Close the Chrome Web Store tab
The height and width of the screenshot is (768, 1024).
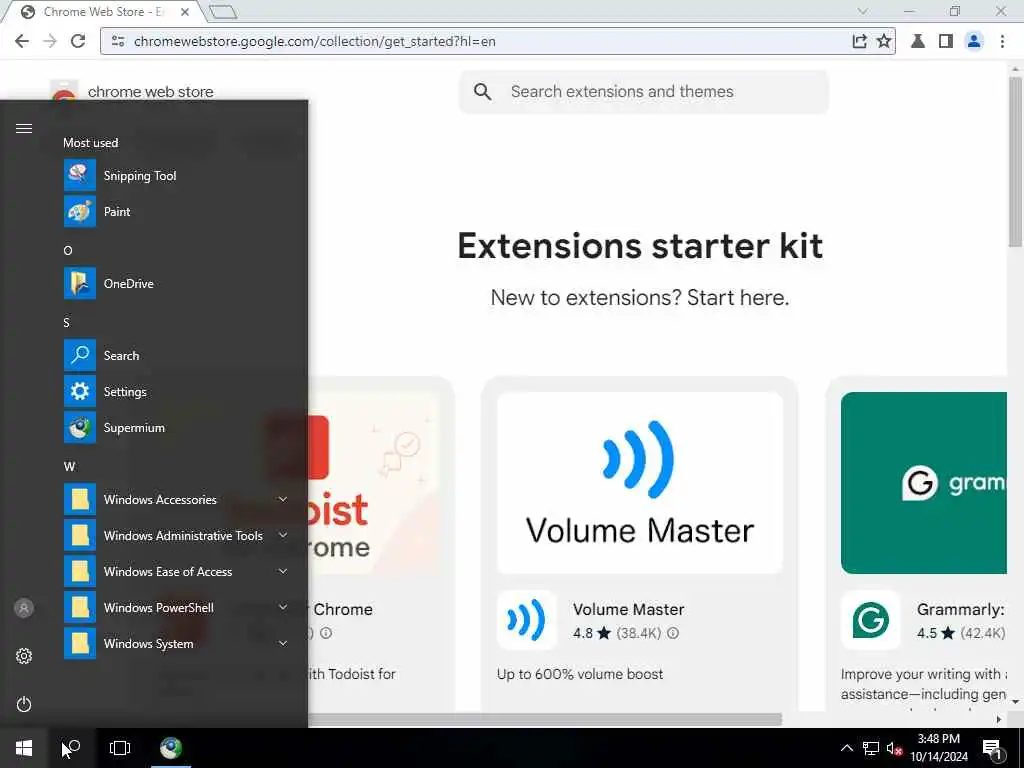(185, 12)
